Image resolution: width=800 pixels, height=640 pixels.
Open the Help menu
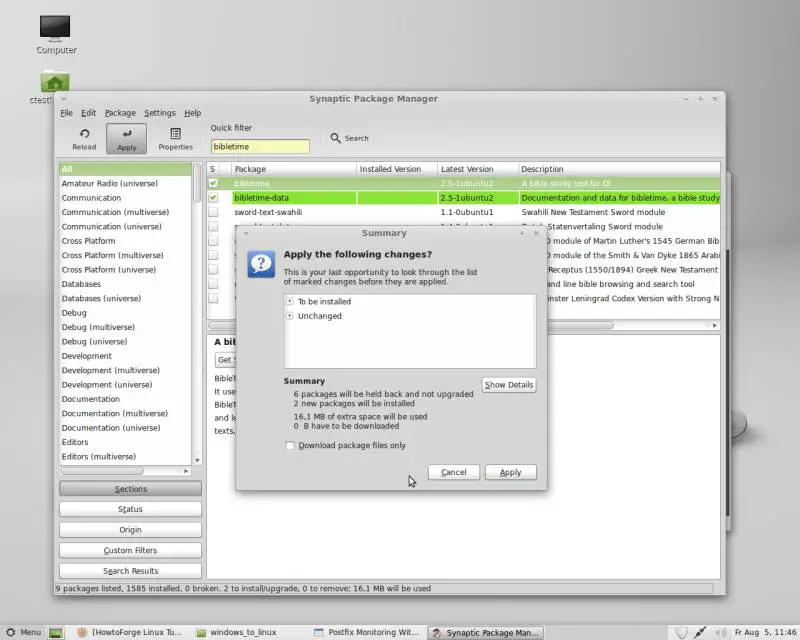(x=192, y=113)
